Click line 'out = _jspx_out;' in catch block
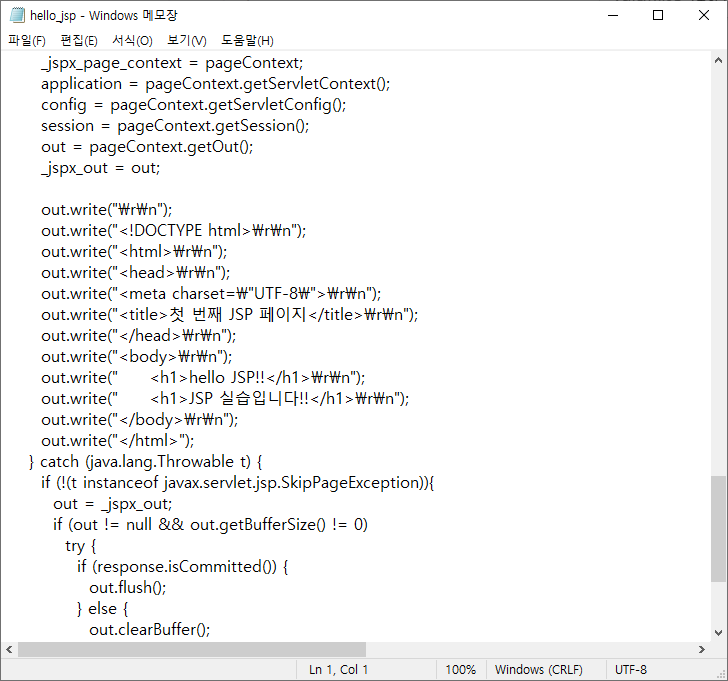Viewport: 728px width, 681px height. point(113,504)
